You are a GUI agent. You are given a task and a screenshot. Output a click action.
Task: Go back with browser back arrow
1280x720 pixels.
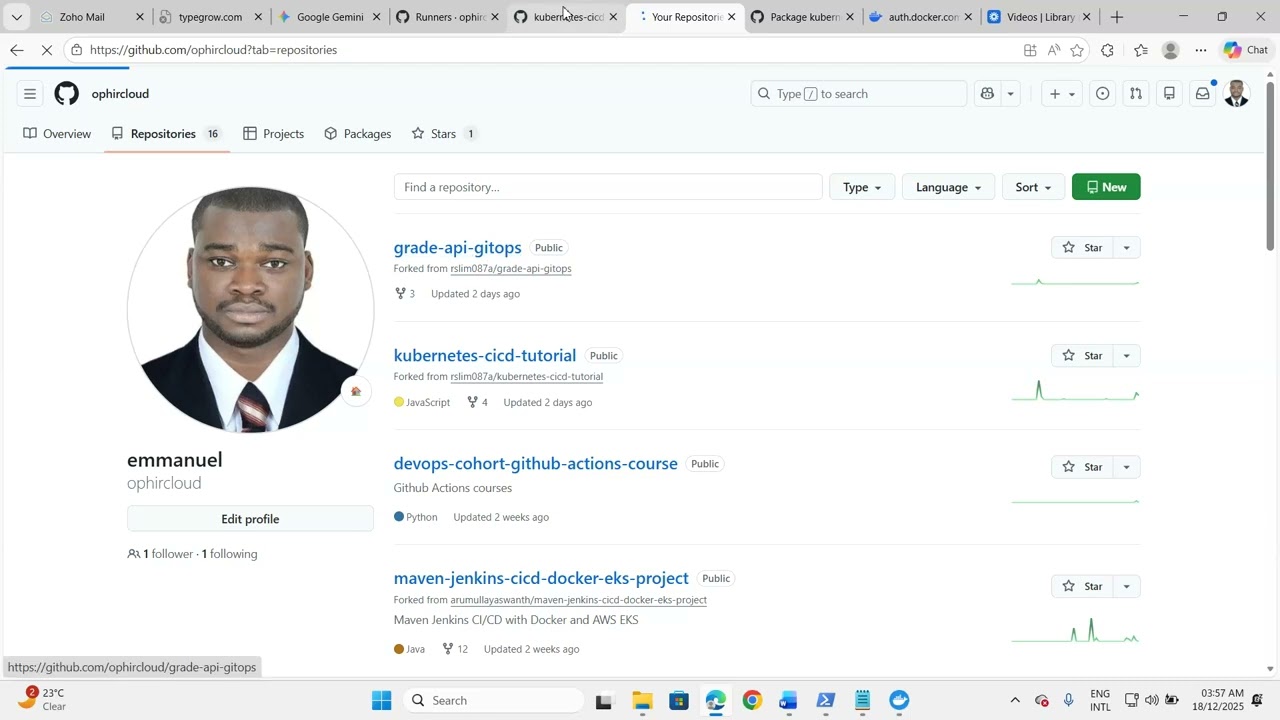point(16,50)
